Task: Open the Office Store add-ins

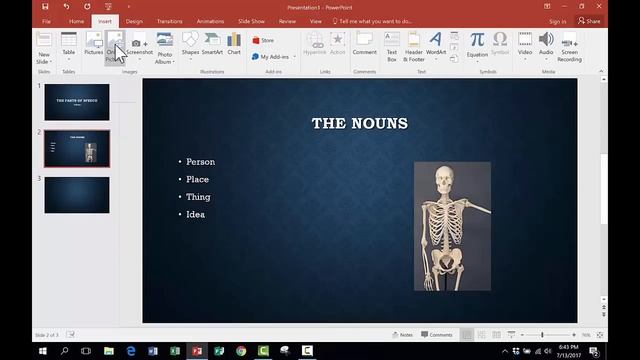Action: (263, 40)
